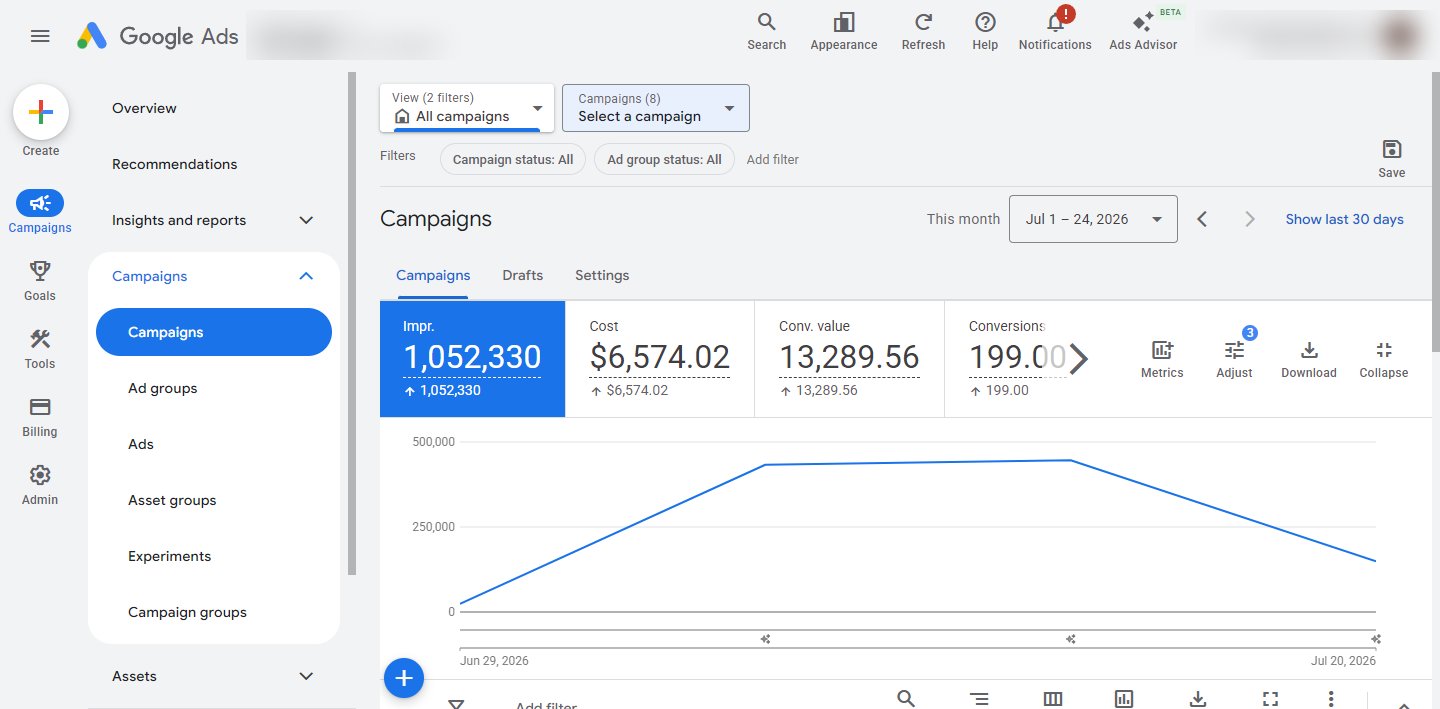This screenshot has height=709, width=1440.
Task: Open Overview in the sidebar
Action: 144,108
